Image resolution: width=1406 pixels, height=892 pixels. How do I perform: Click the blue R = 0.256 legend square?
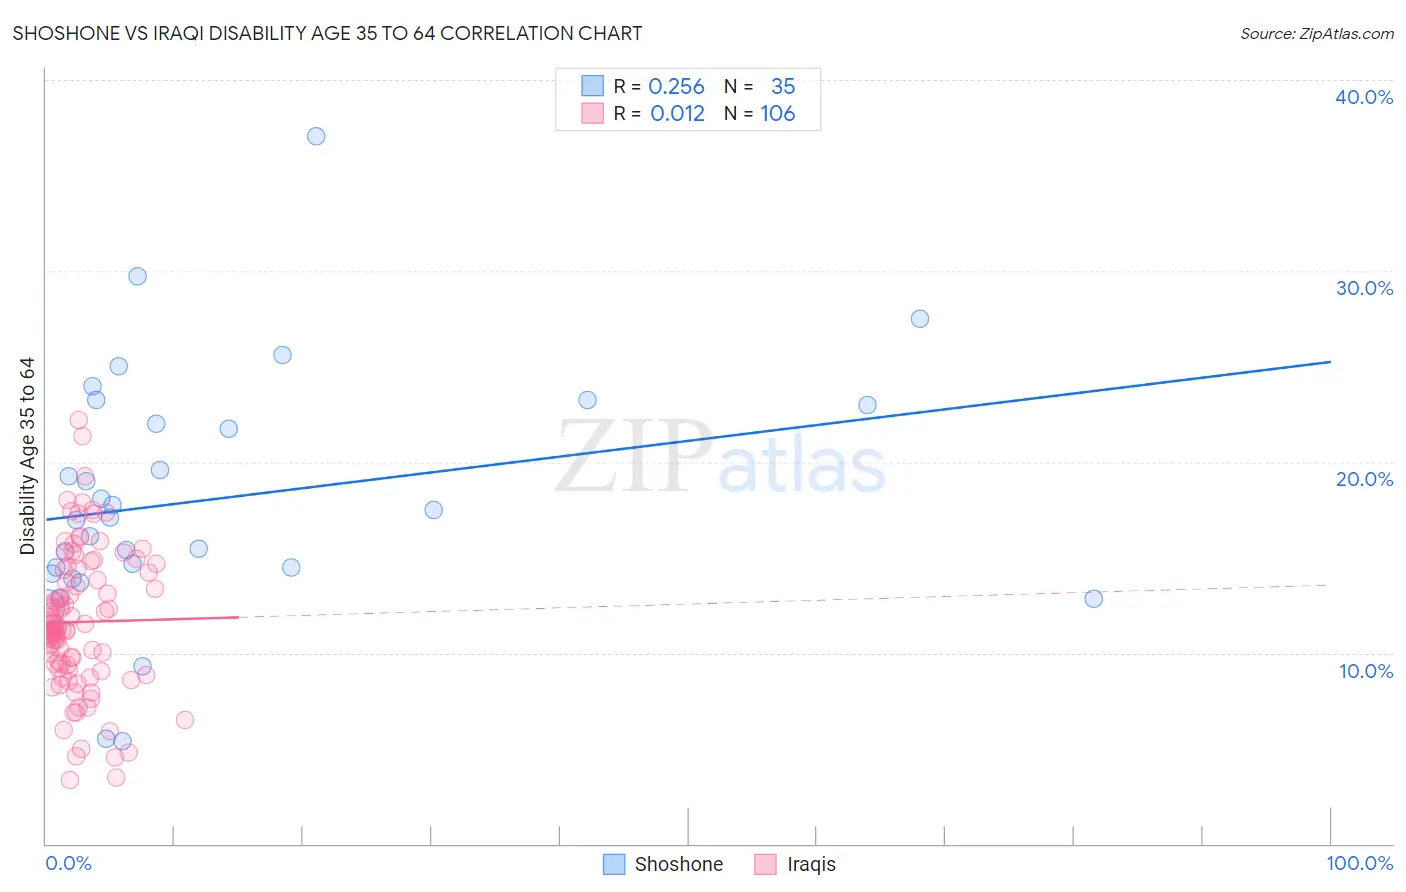pos(592,86)
